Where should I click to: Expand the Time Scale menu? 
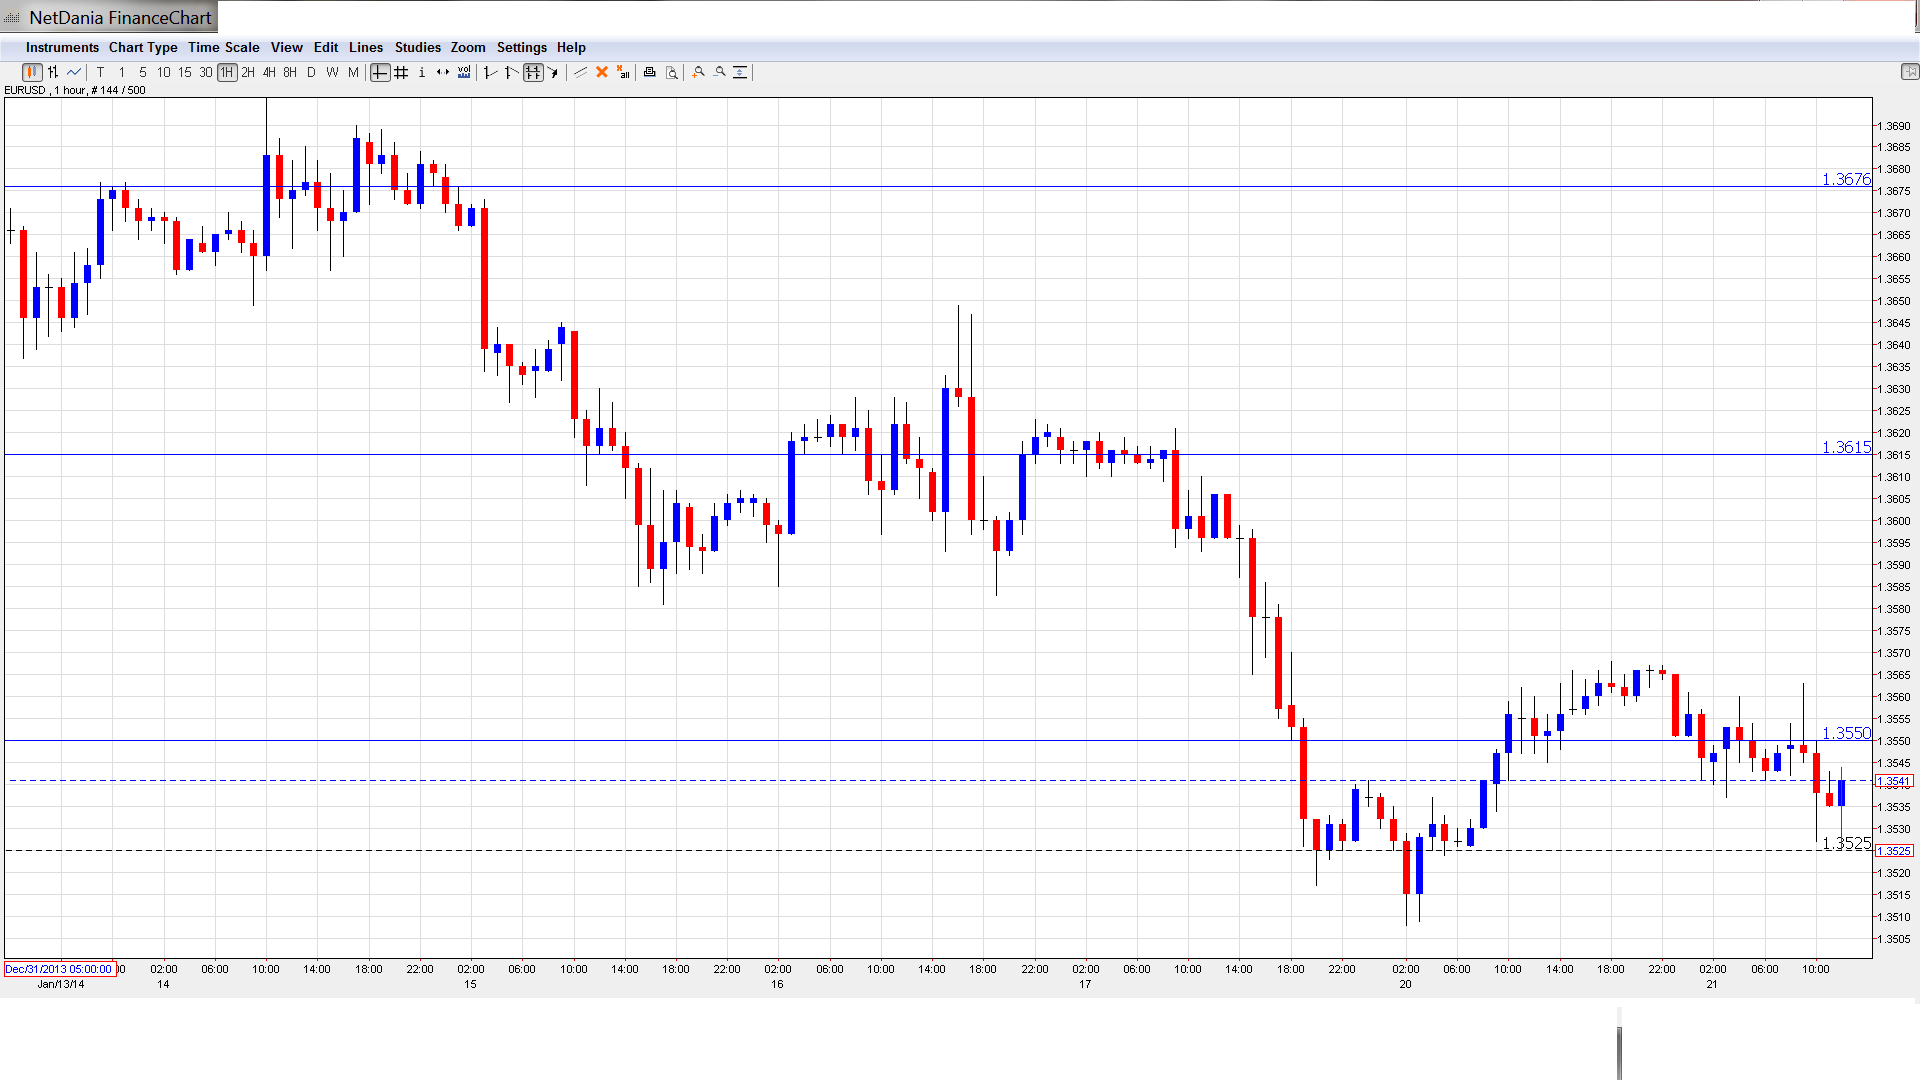click(x=223, y=47)
